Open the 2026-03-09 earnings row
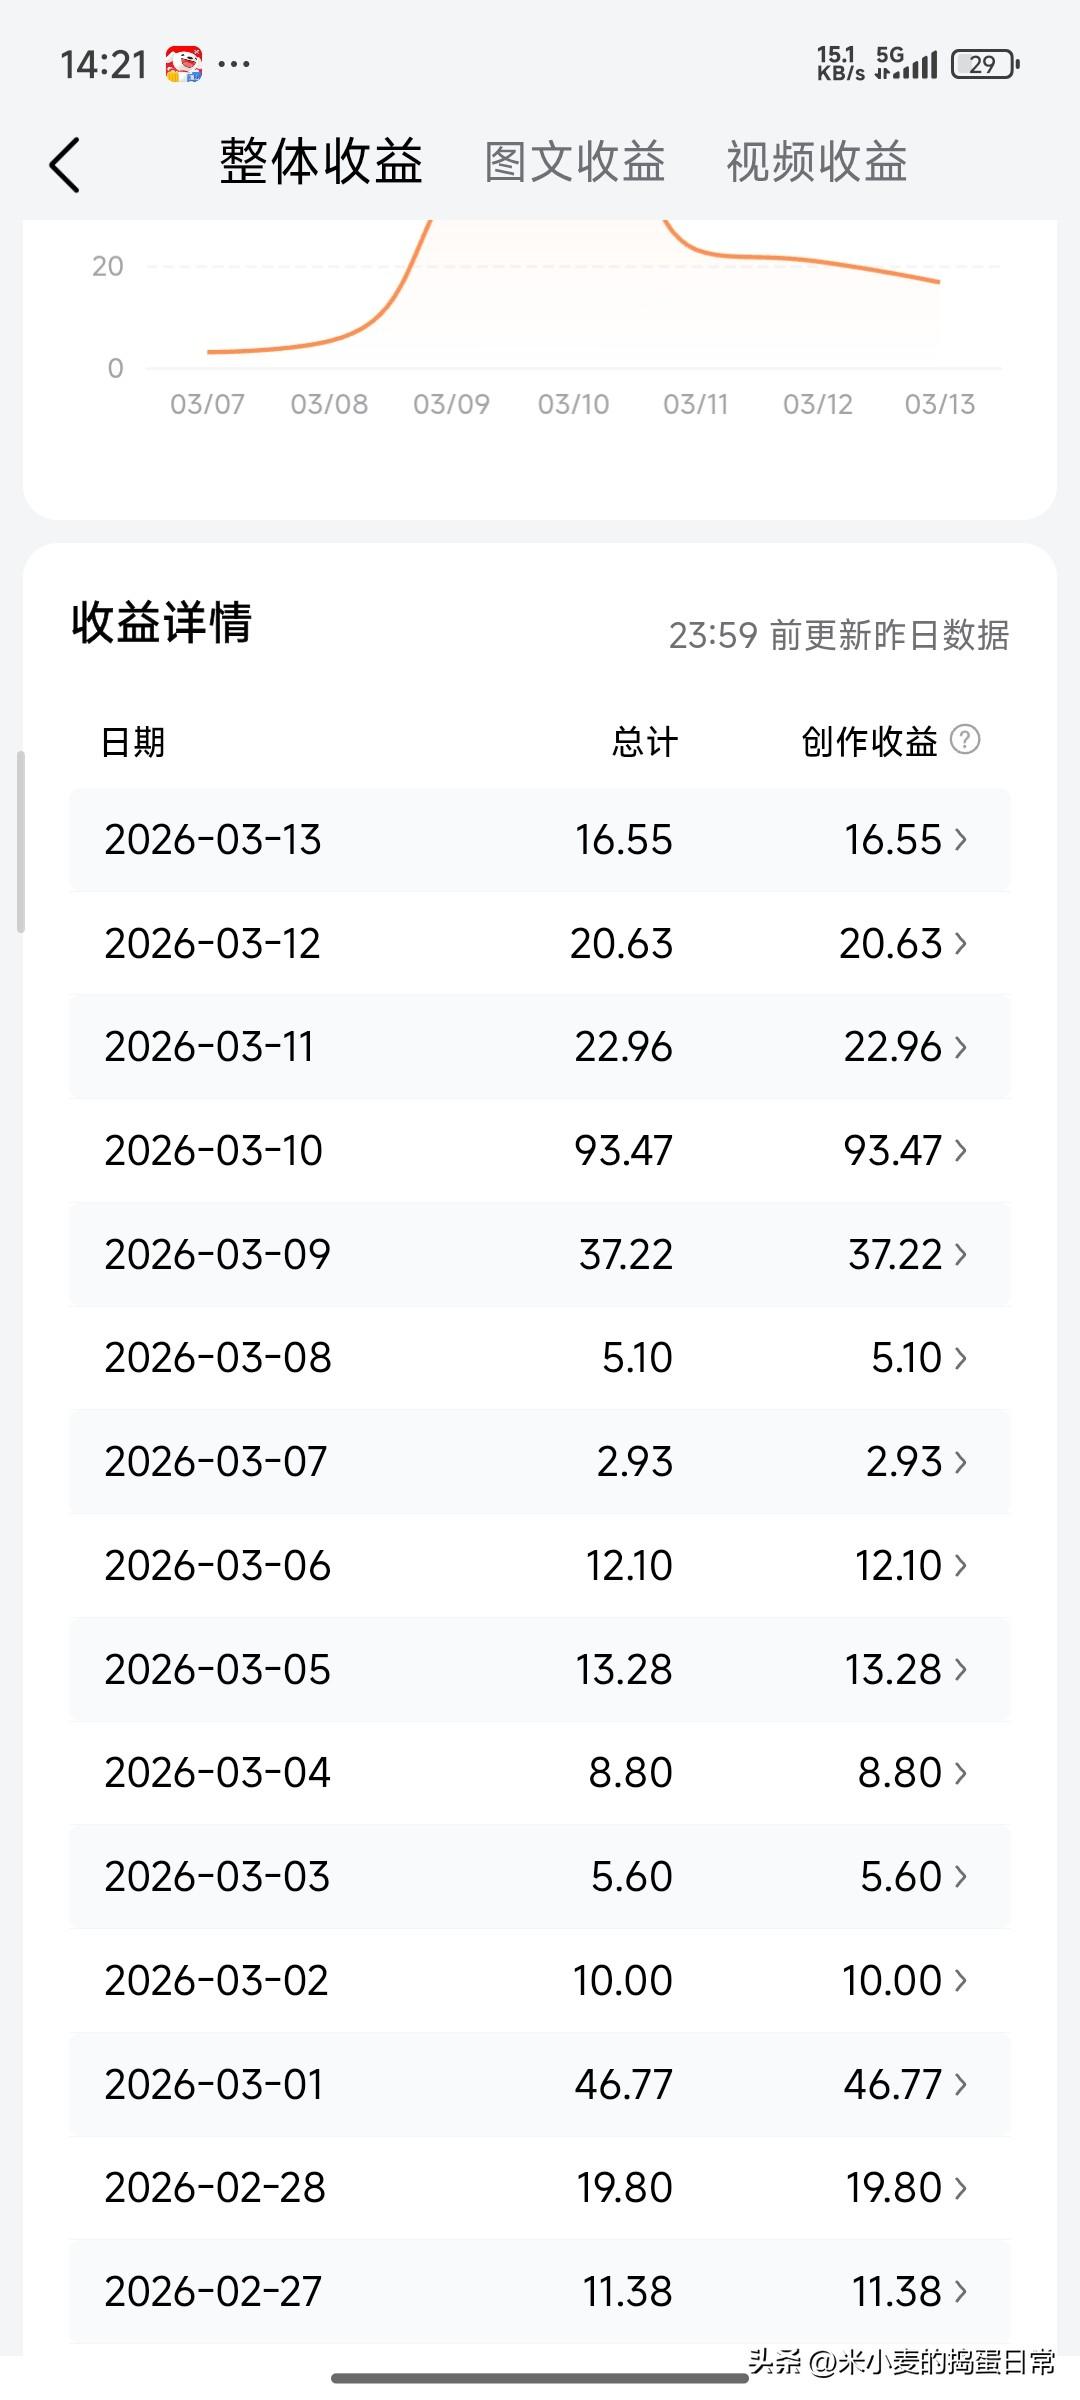 tap(540, 1254)
